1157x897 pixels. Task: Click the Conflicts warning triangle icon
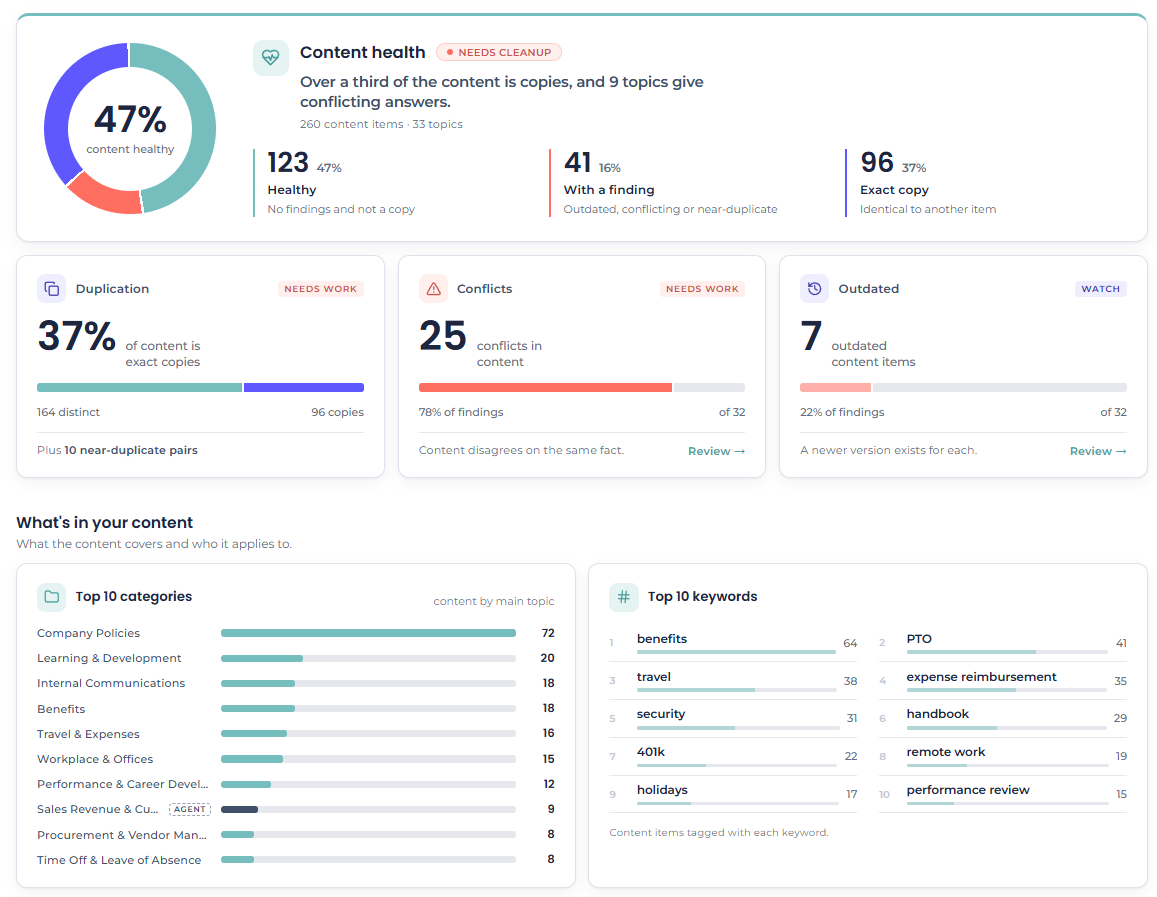433,288
